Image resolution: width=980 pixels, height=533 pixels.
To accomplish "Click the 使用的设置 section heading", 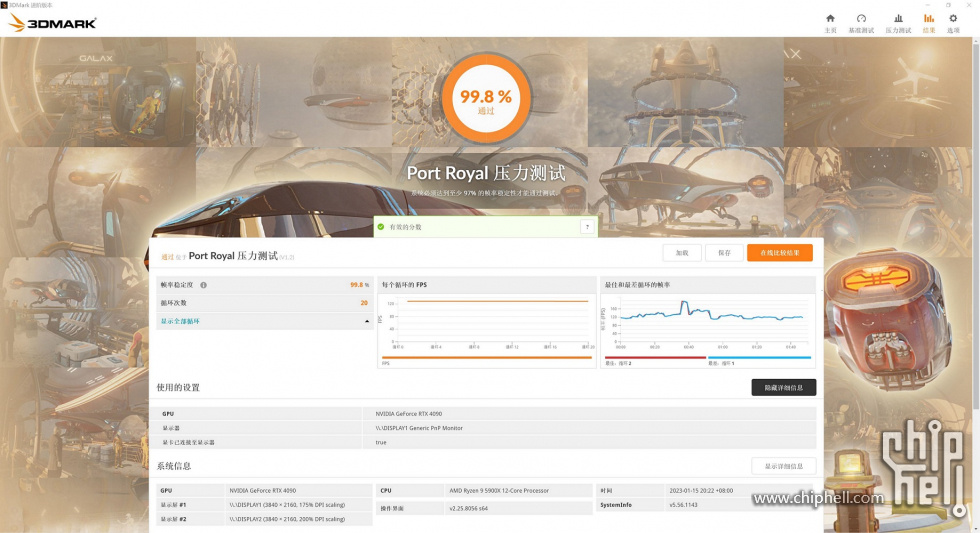I will [x=178, y=387].
